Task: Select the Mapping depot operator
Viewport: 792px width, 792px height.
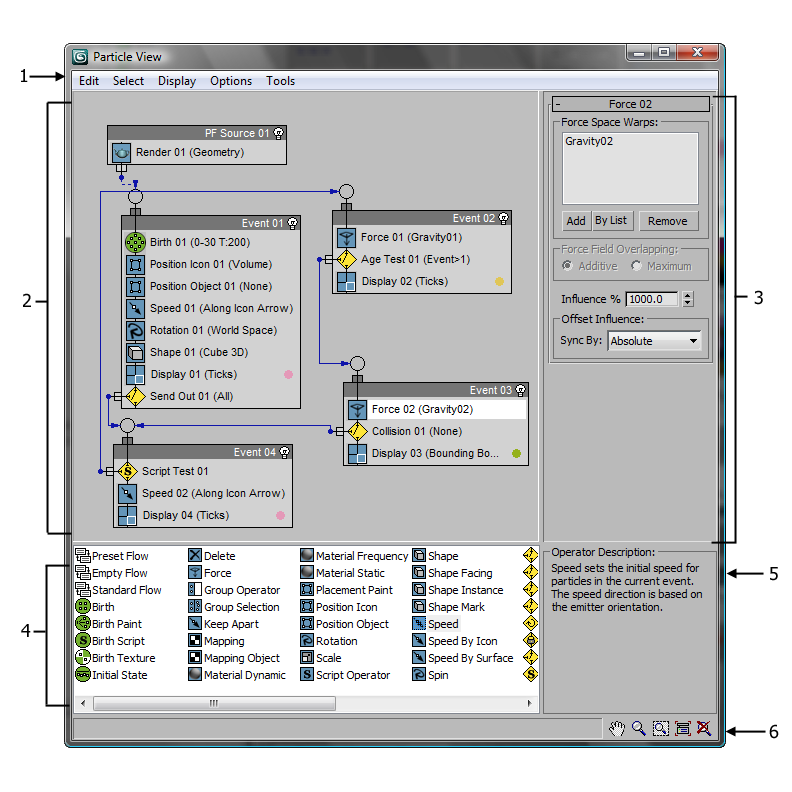Action: [216, 641]
